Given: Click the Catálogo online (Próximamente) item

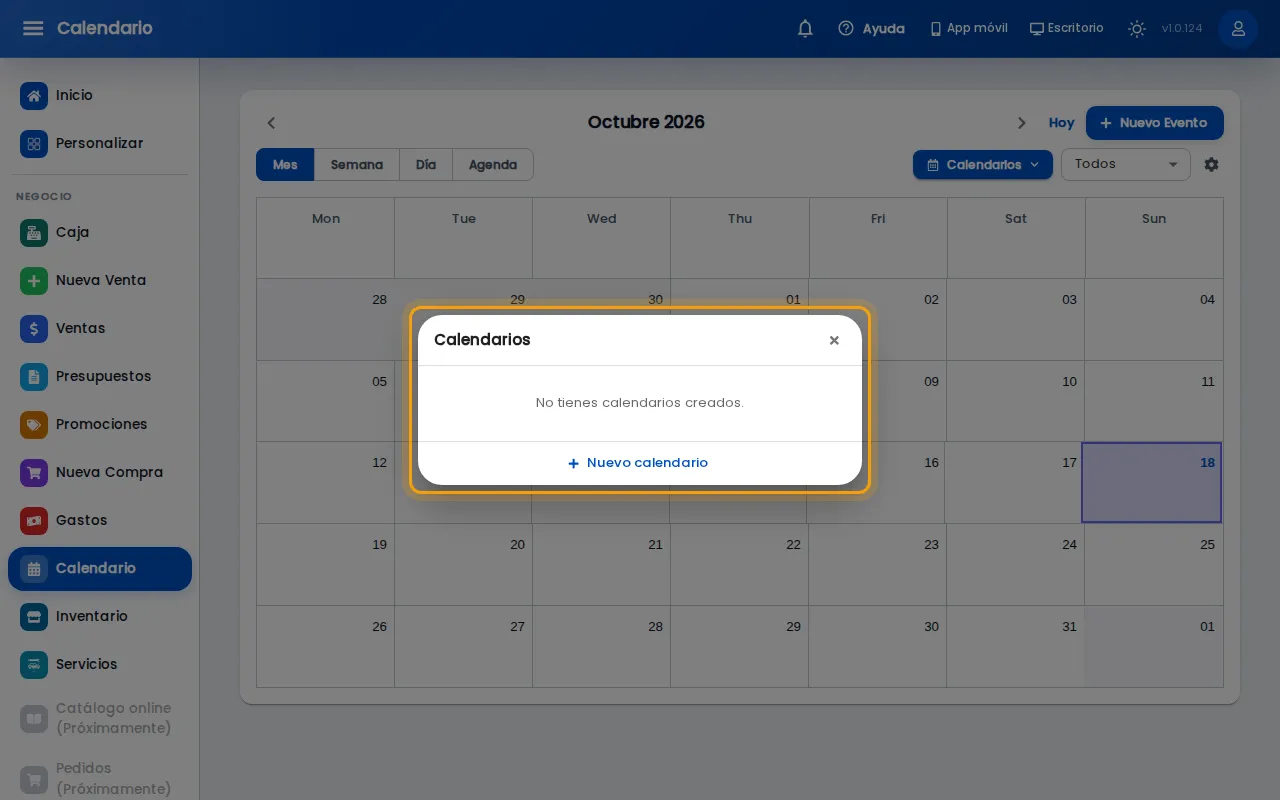Looking at the screenshot, I should 100,718.
